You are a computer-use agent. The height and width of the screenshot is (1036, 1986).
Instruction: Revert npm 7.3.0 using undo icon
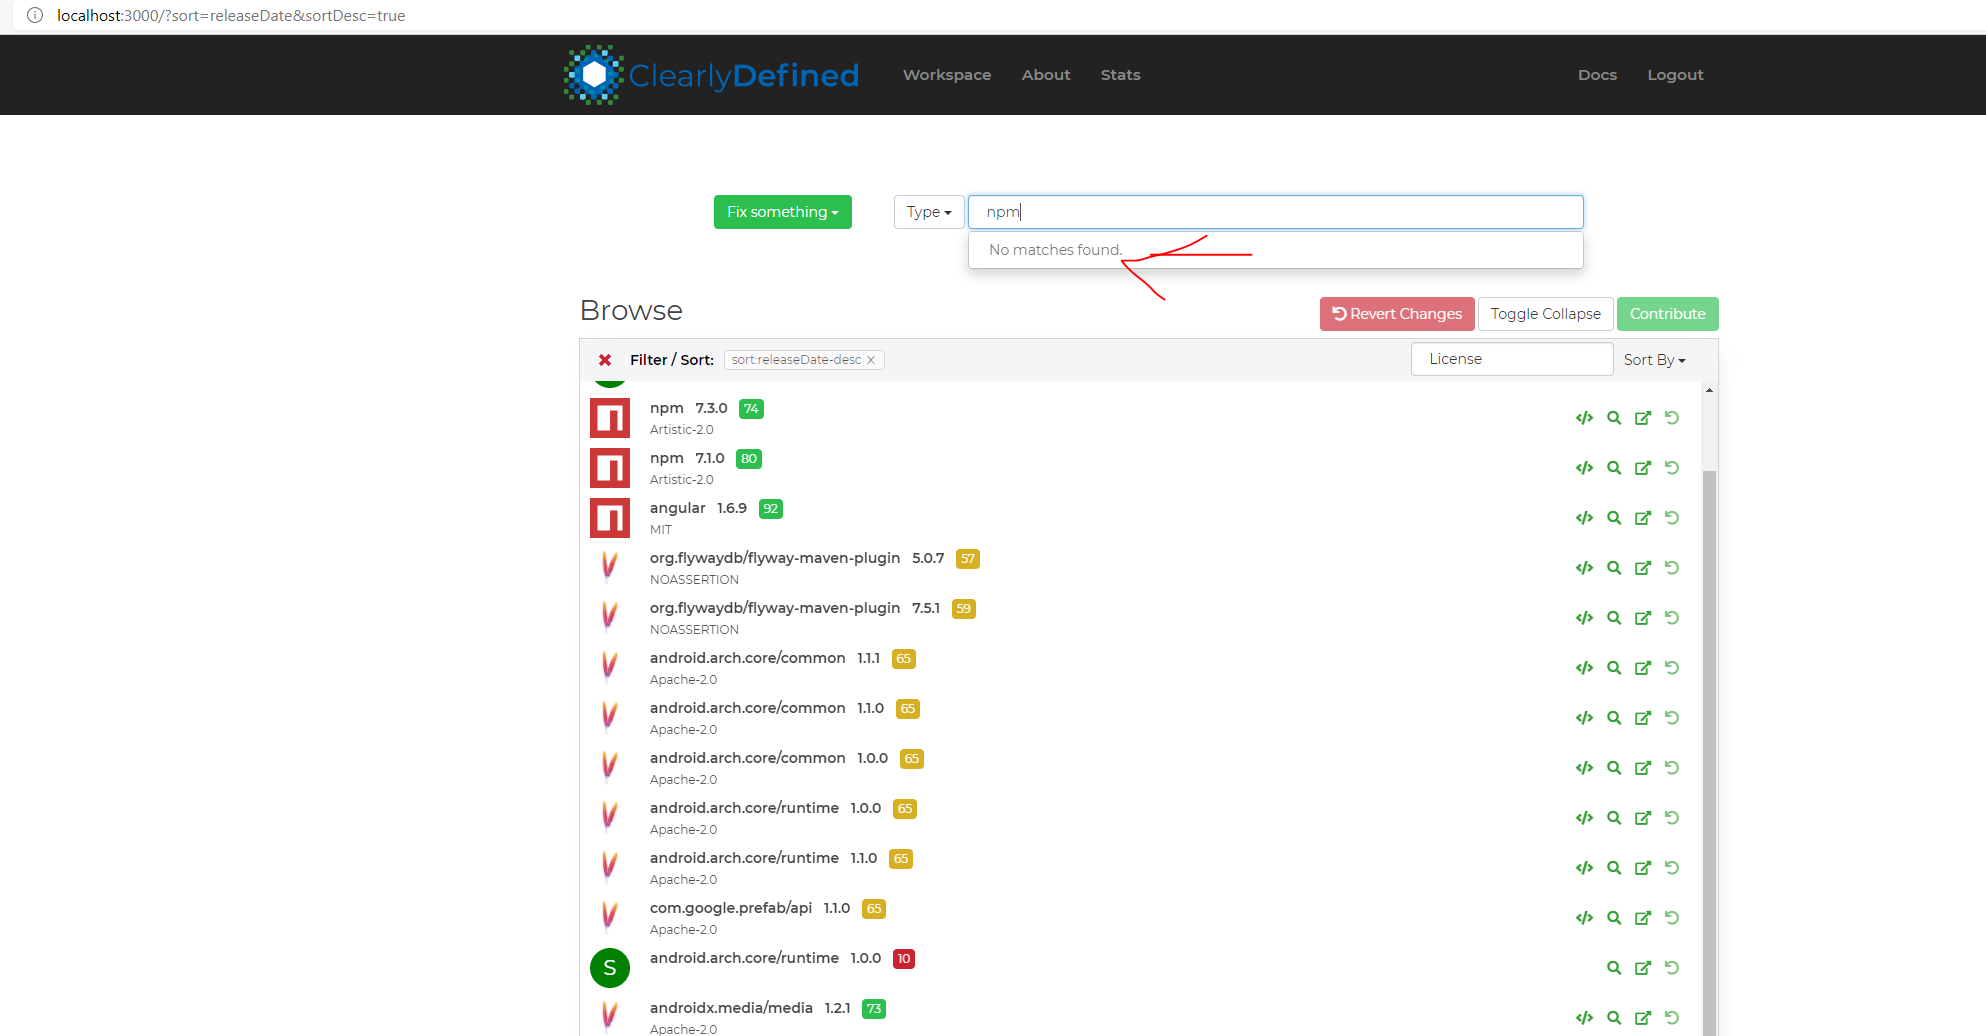pos(1672,418)
